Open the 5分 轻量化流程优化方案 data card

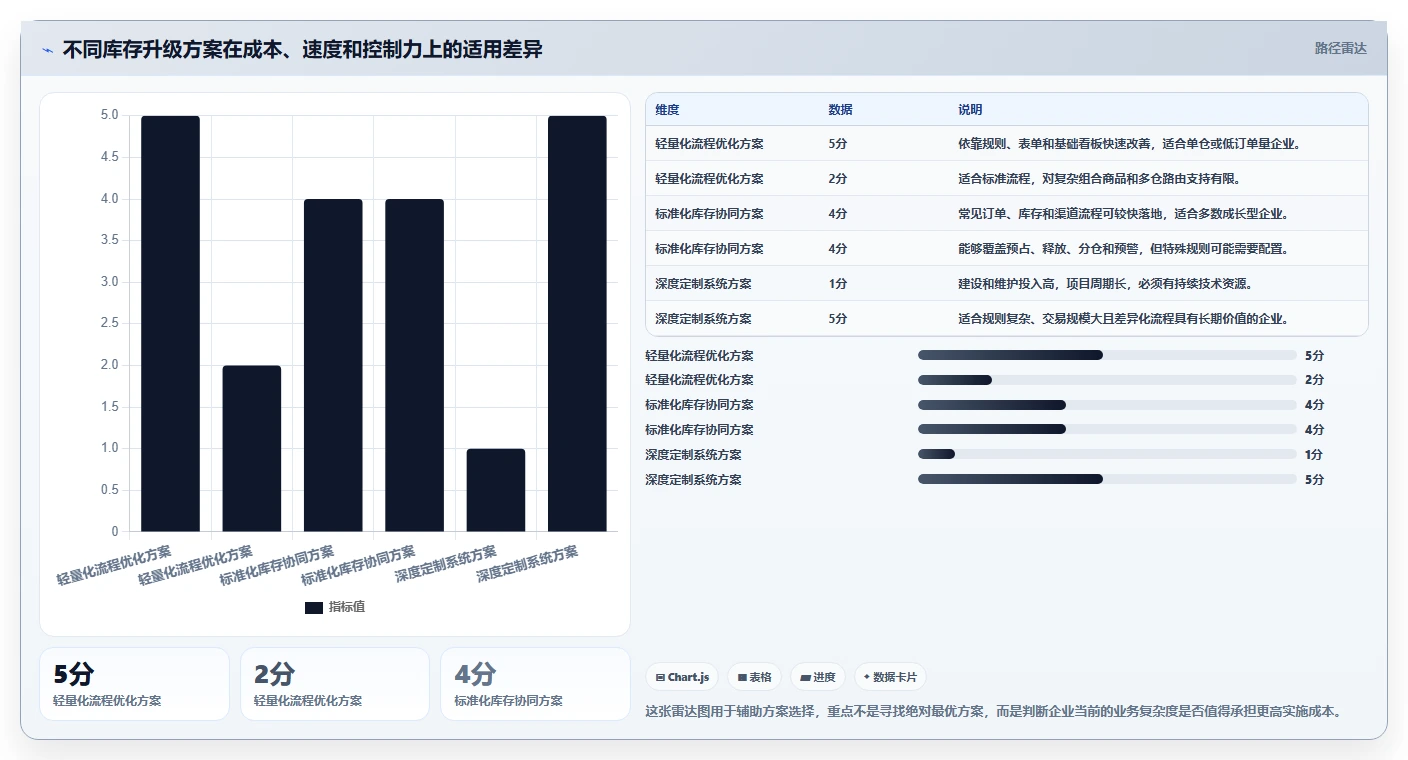point(135,684)
